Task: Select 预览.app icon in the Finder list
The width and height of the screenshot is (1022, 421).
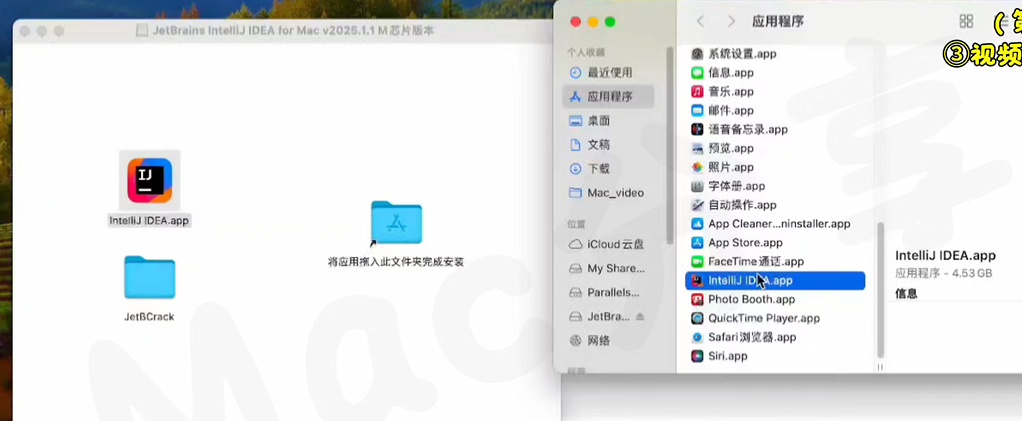Action: [697, 149]
